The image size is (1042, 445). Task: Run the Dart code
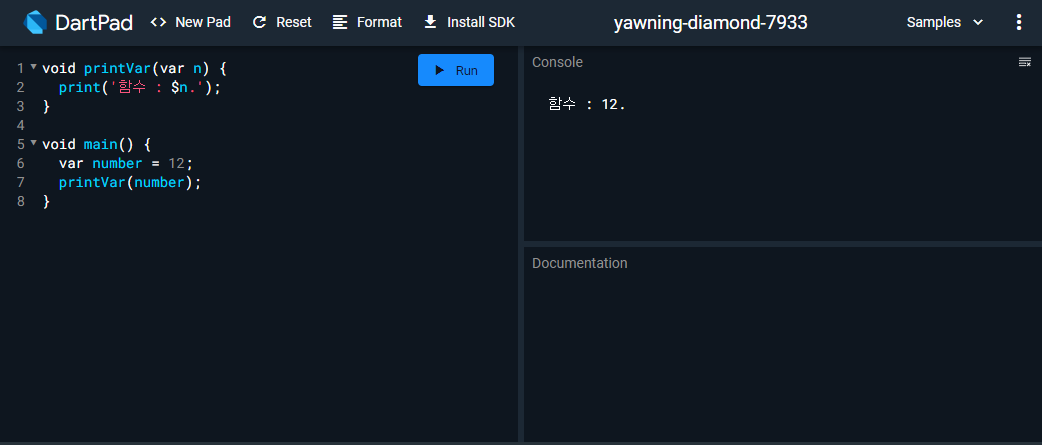(x=456, y=70)
